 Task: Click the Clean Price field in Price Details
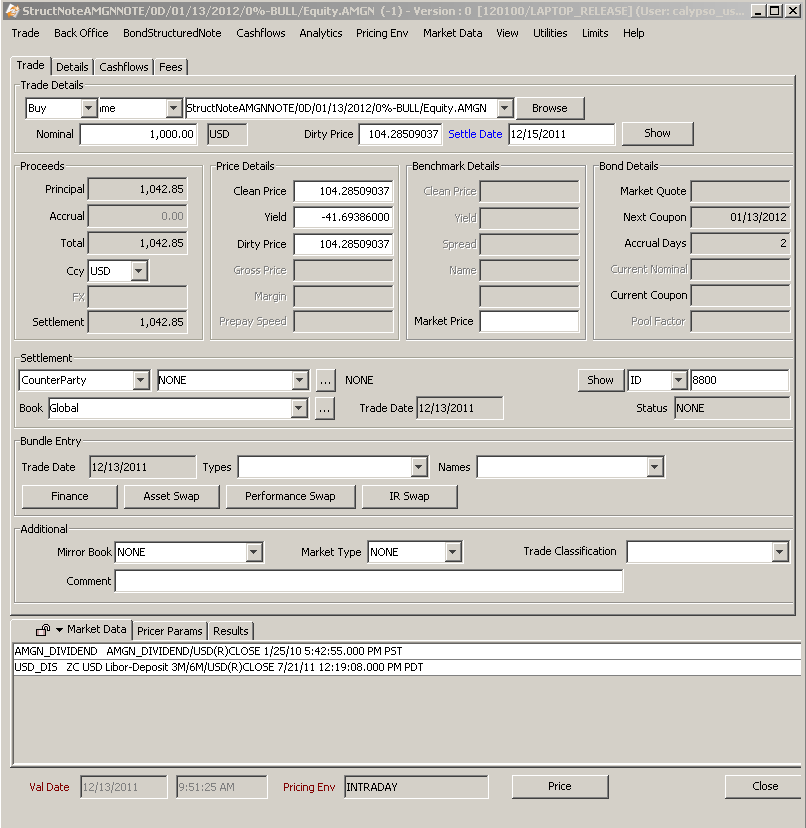coord(343,191)
